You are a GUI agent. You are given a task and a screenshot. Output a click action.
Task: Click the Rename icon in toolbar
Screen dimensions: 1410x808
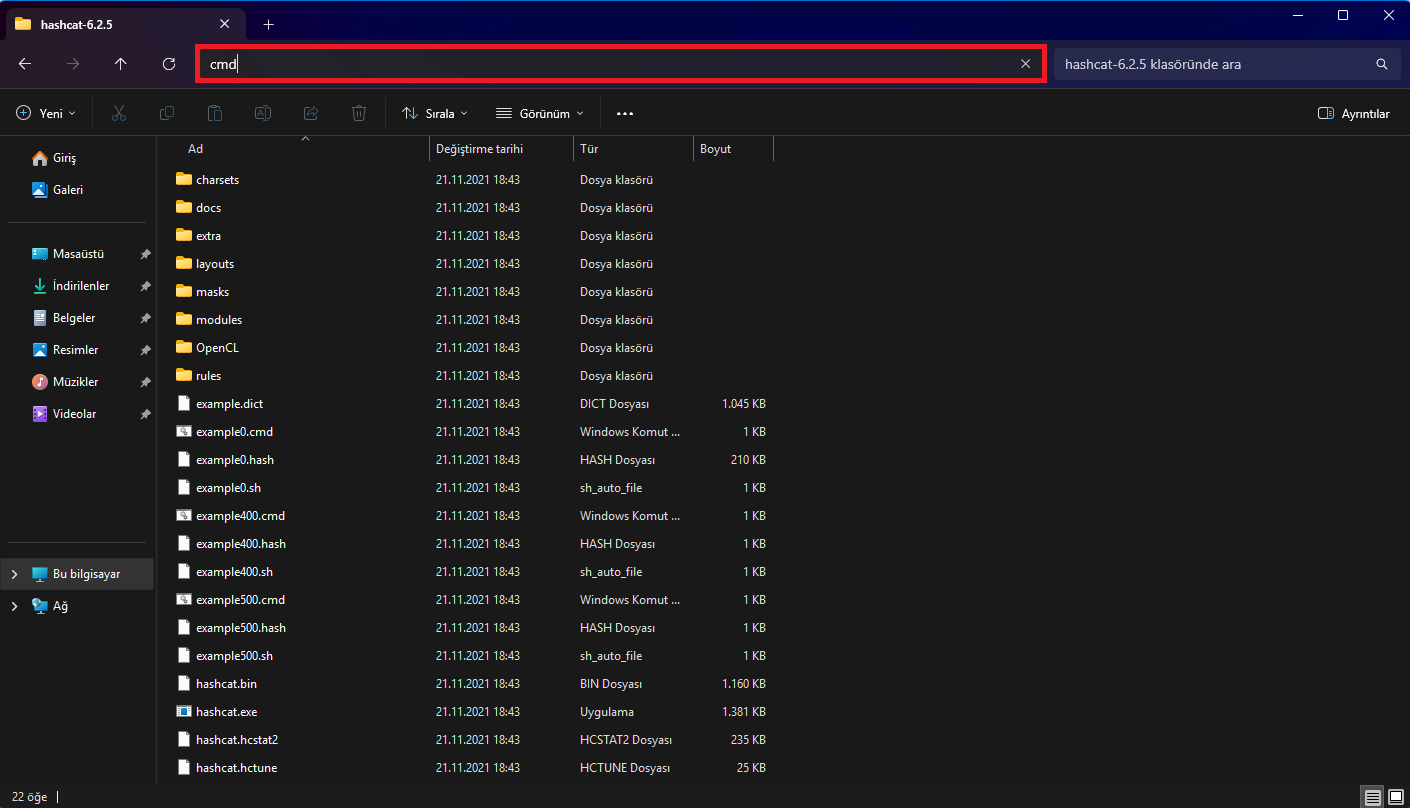(x=263, y=114)
